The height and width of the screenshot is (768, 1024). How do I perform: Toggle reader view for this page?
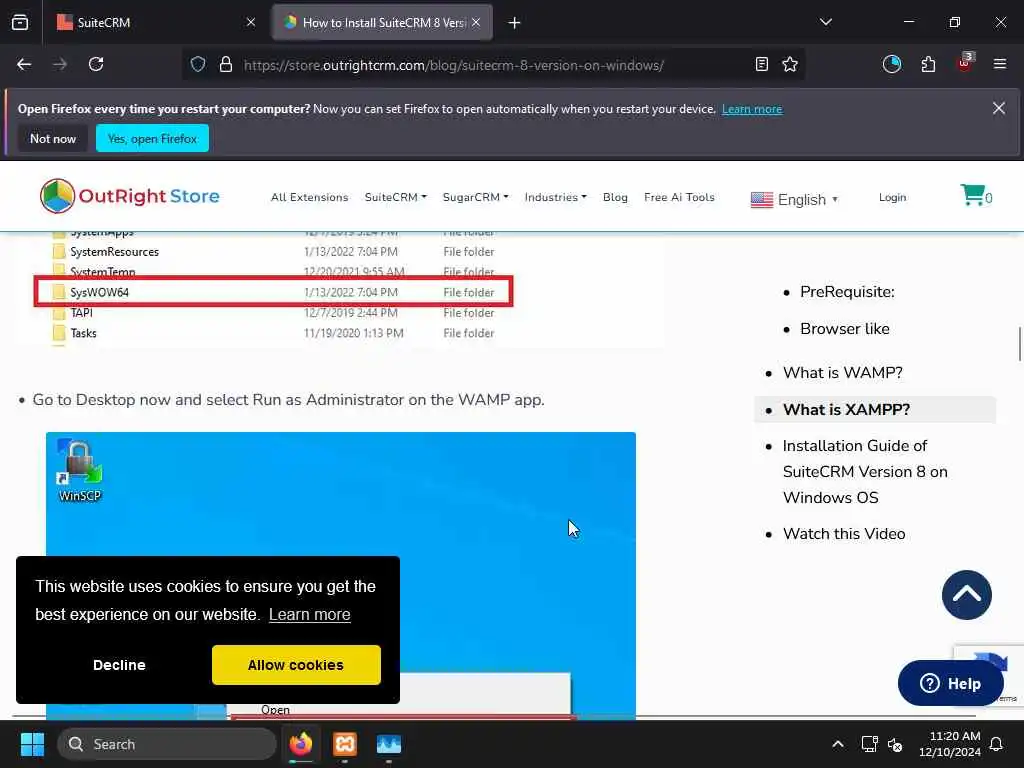tap(761, 64)
